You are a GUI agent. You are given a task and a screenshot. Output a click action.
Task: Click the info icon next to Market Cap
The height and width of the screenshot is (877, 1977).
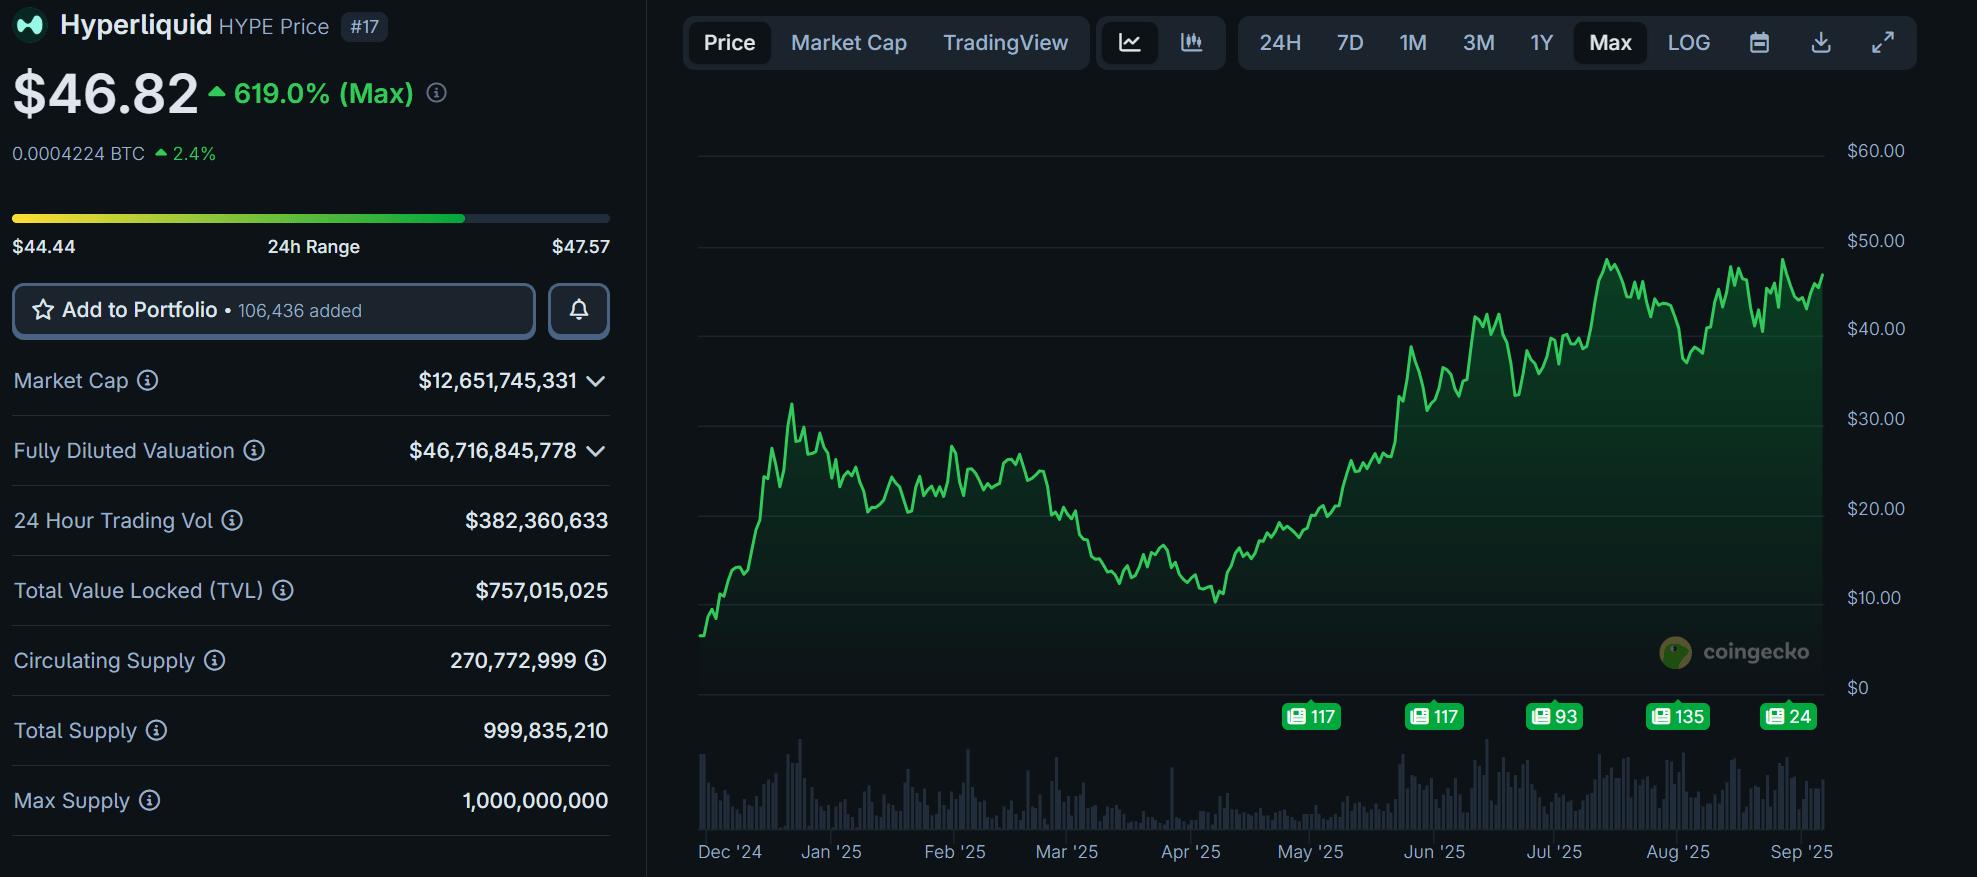point(148,381)
